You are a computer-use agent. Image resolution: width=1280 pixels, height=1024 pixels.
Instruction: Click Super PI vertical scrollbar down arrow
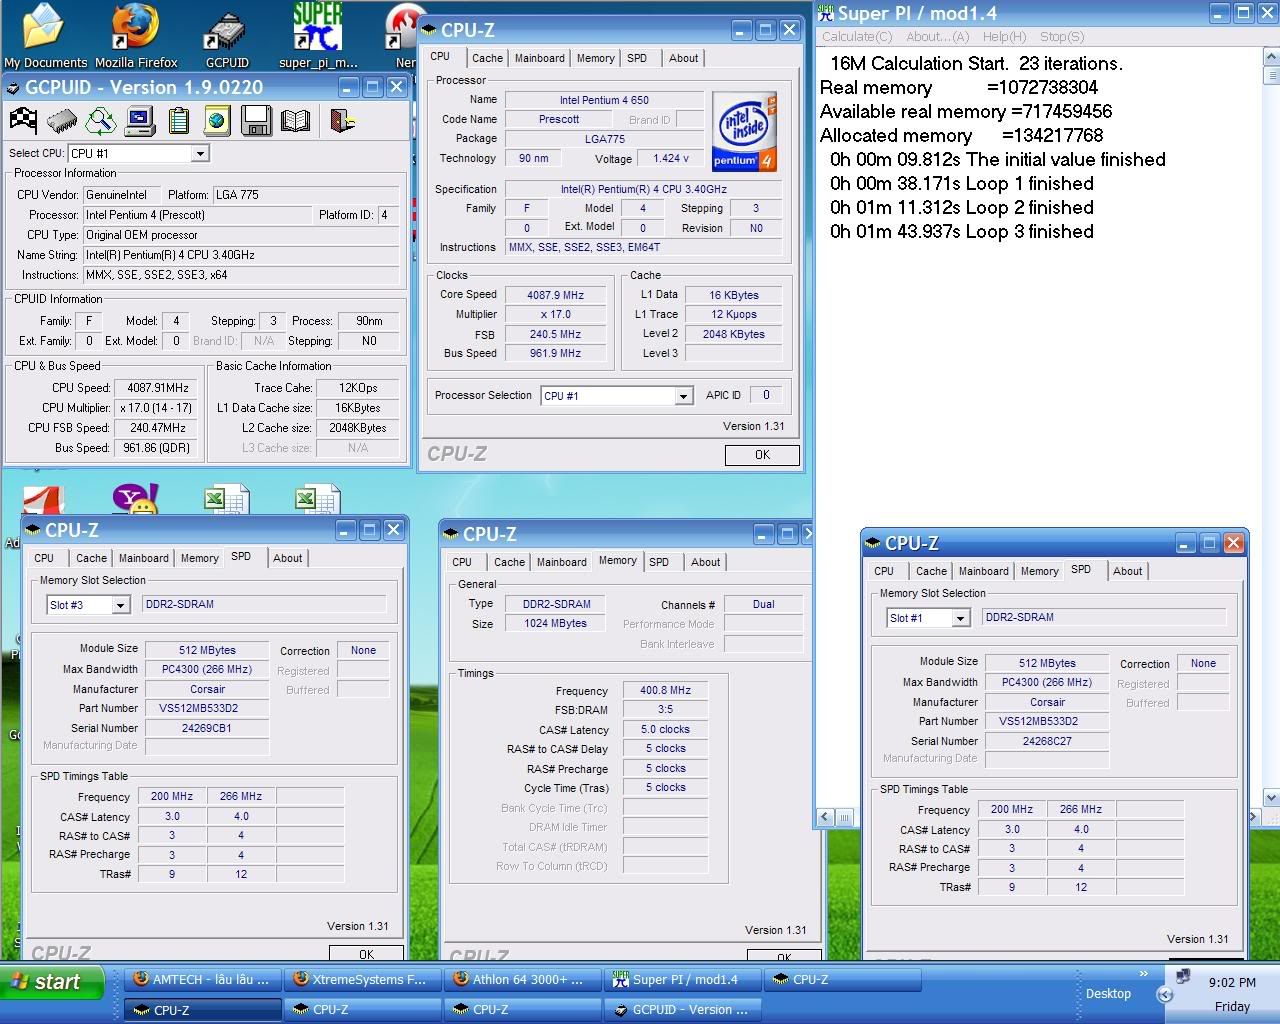[x=1271, y=798]
